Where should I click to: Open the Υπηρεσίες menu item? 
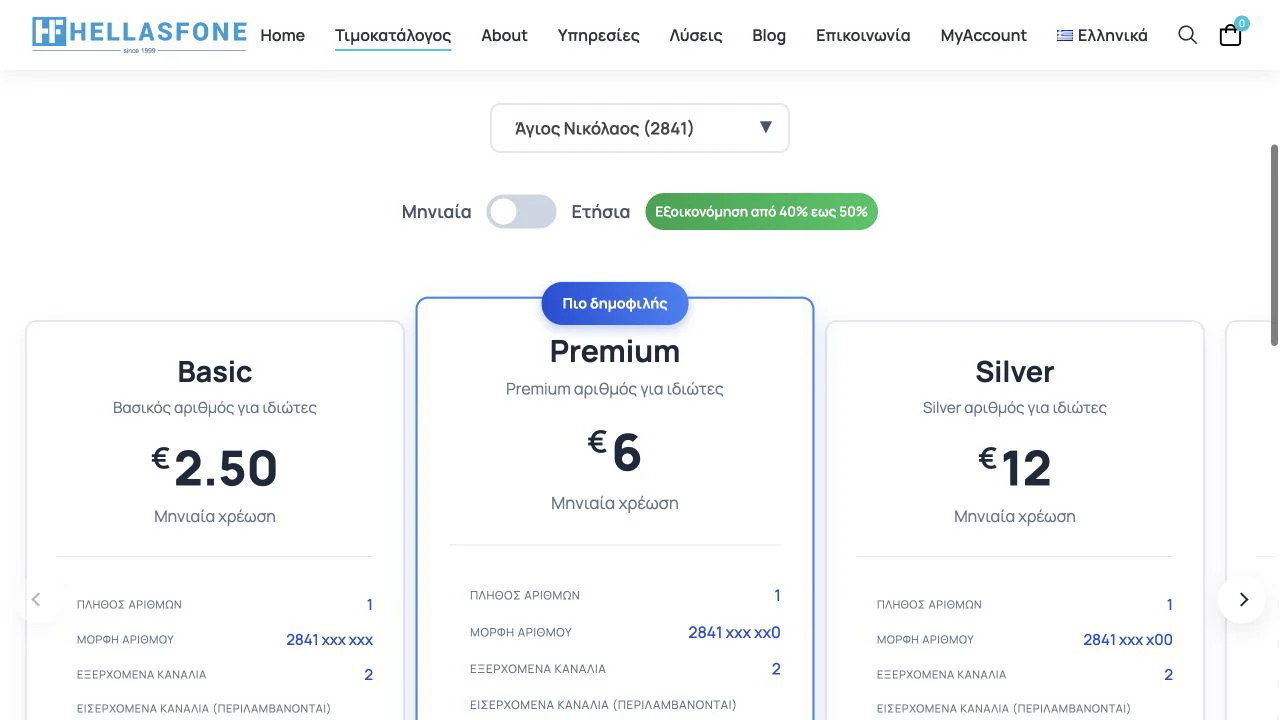click(x=599, y=35)
